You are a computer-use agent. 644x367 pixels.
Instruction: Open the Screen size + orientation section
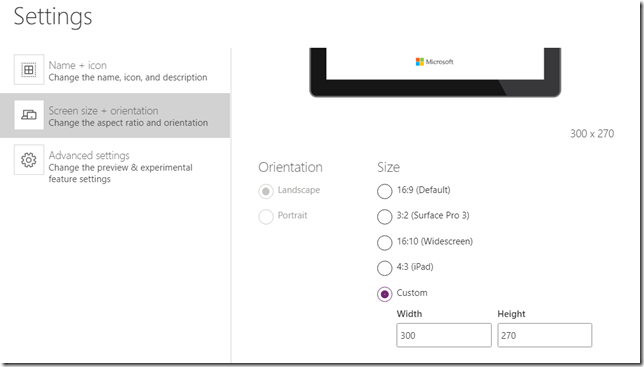coord(115,115)
